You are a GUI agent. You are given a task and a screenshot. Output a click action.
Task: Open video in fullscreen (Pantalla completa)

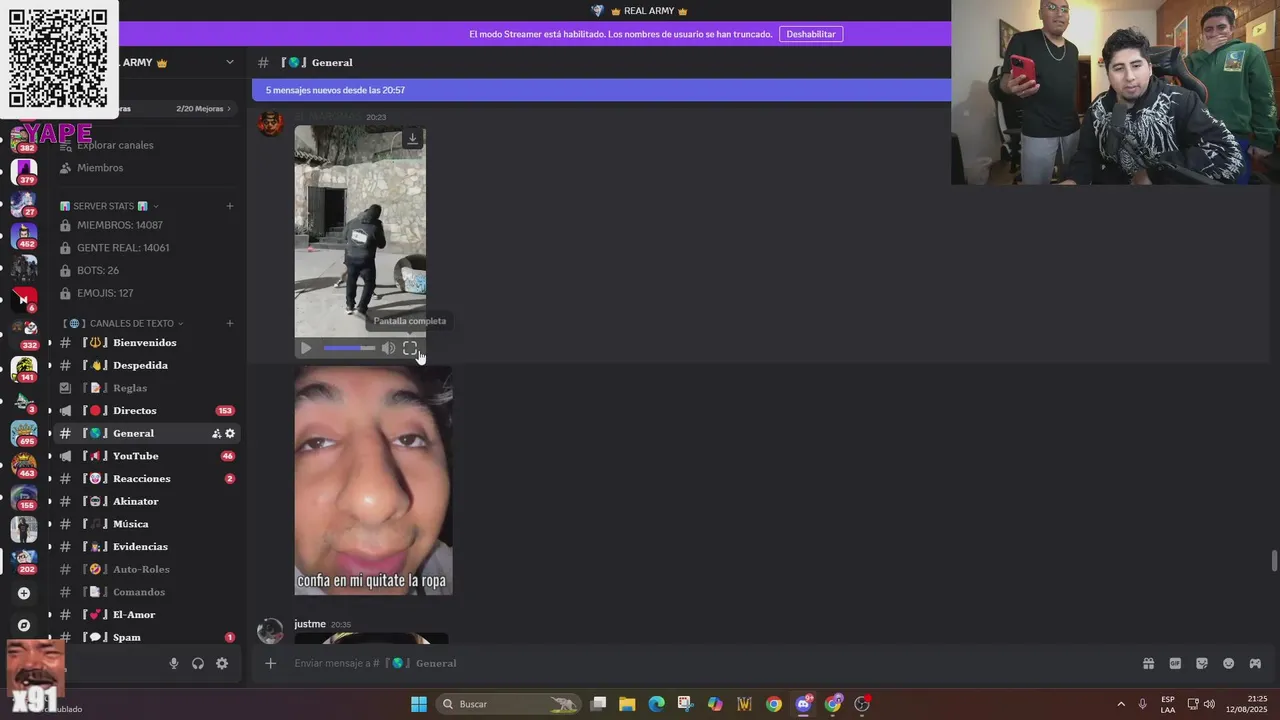(x=410, y=348)
